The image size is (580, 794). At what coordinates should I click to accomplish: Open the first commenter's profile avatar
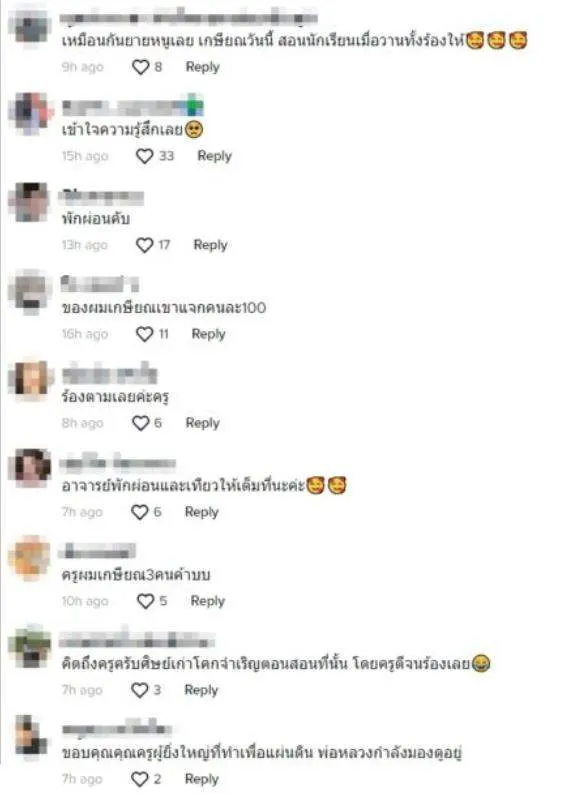pos(31,26)
